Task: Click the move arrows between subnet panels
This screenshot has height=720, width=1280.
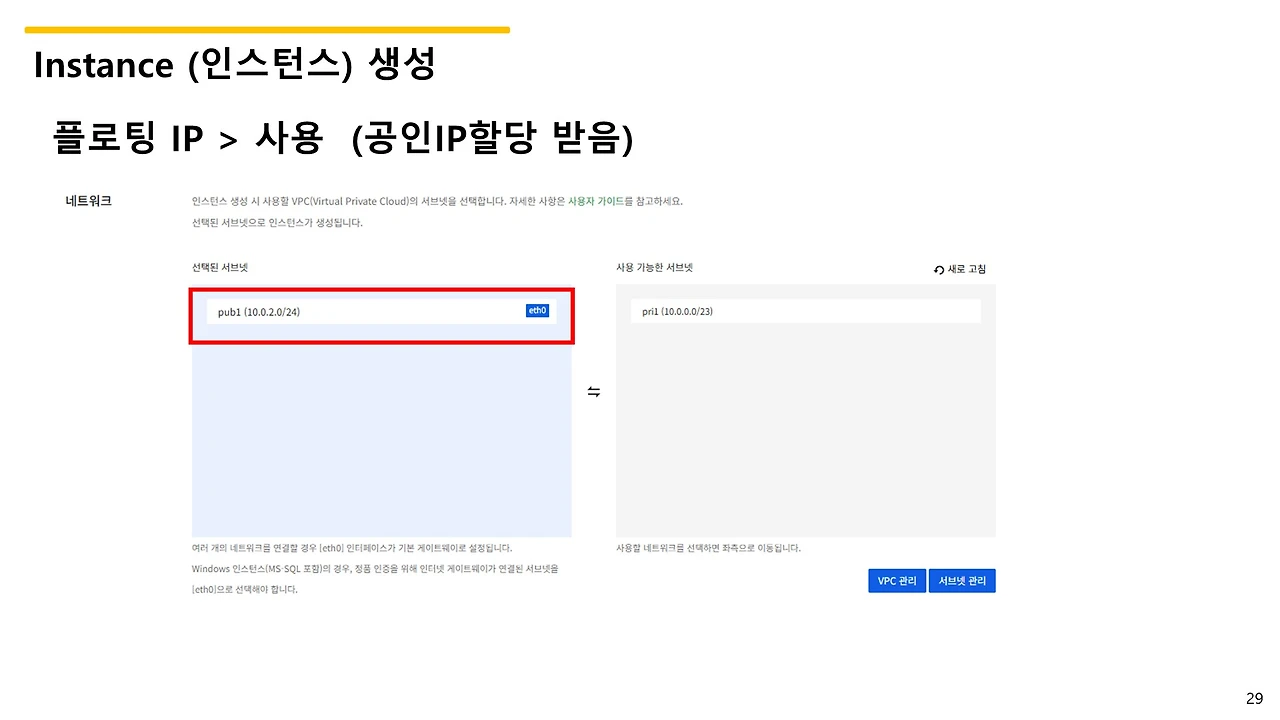Action: (594, 391)
